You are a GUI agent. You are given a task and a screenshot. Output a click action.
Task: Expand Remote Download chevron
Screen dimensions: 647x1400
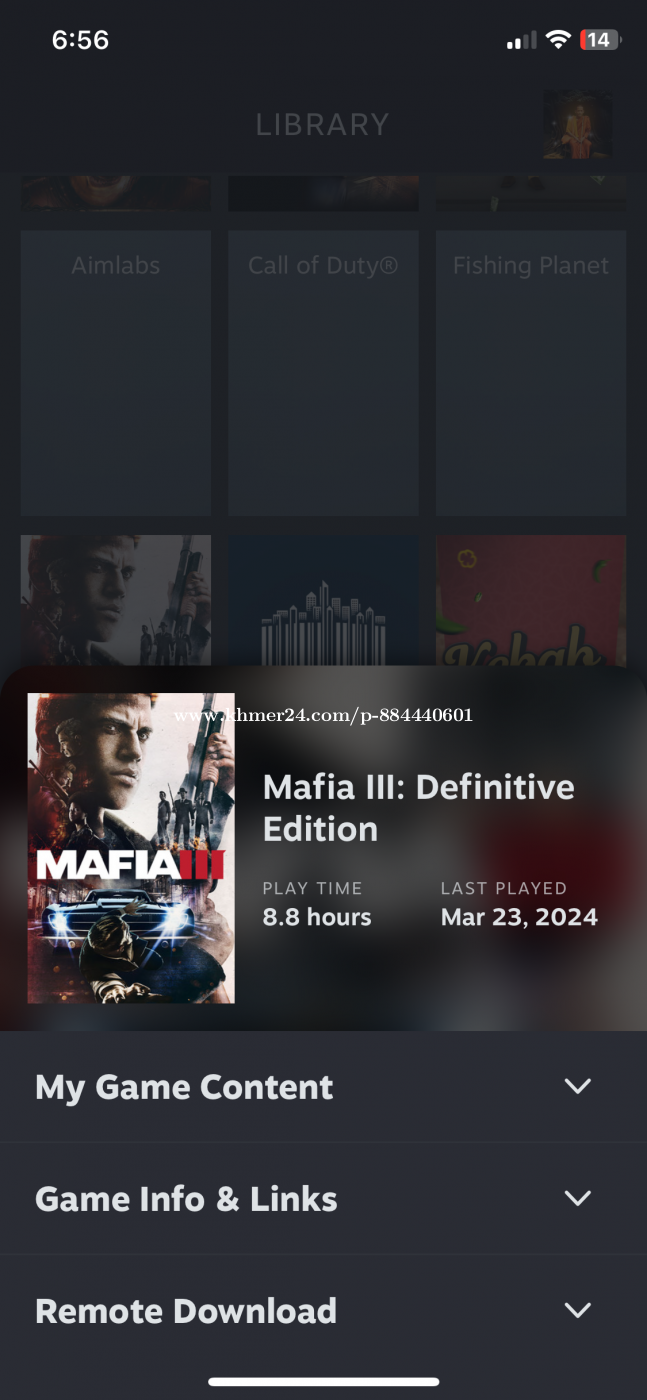pos(578,1310)
